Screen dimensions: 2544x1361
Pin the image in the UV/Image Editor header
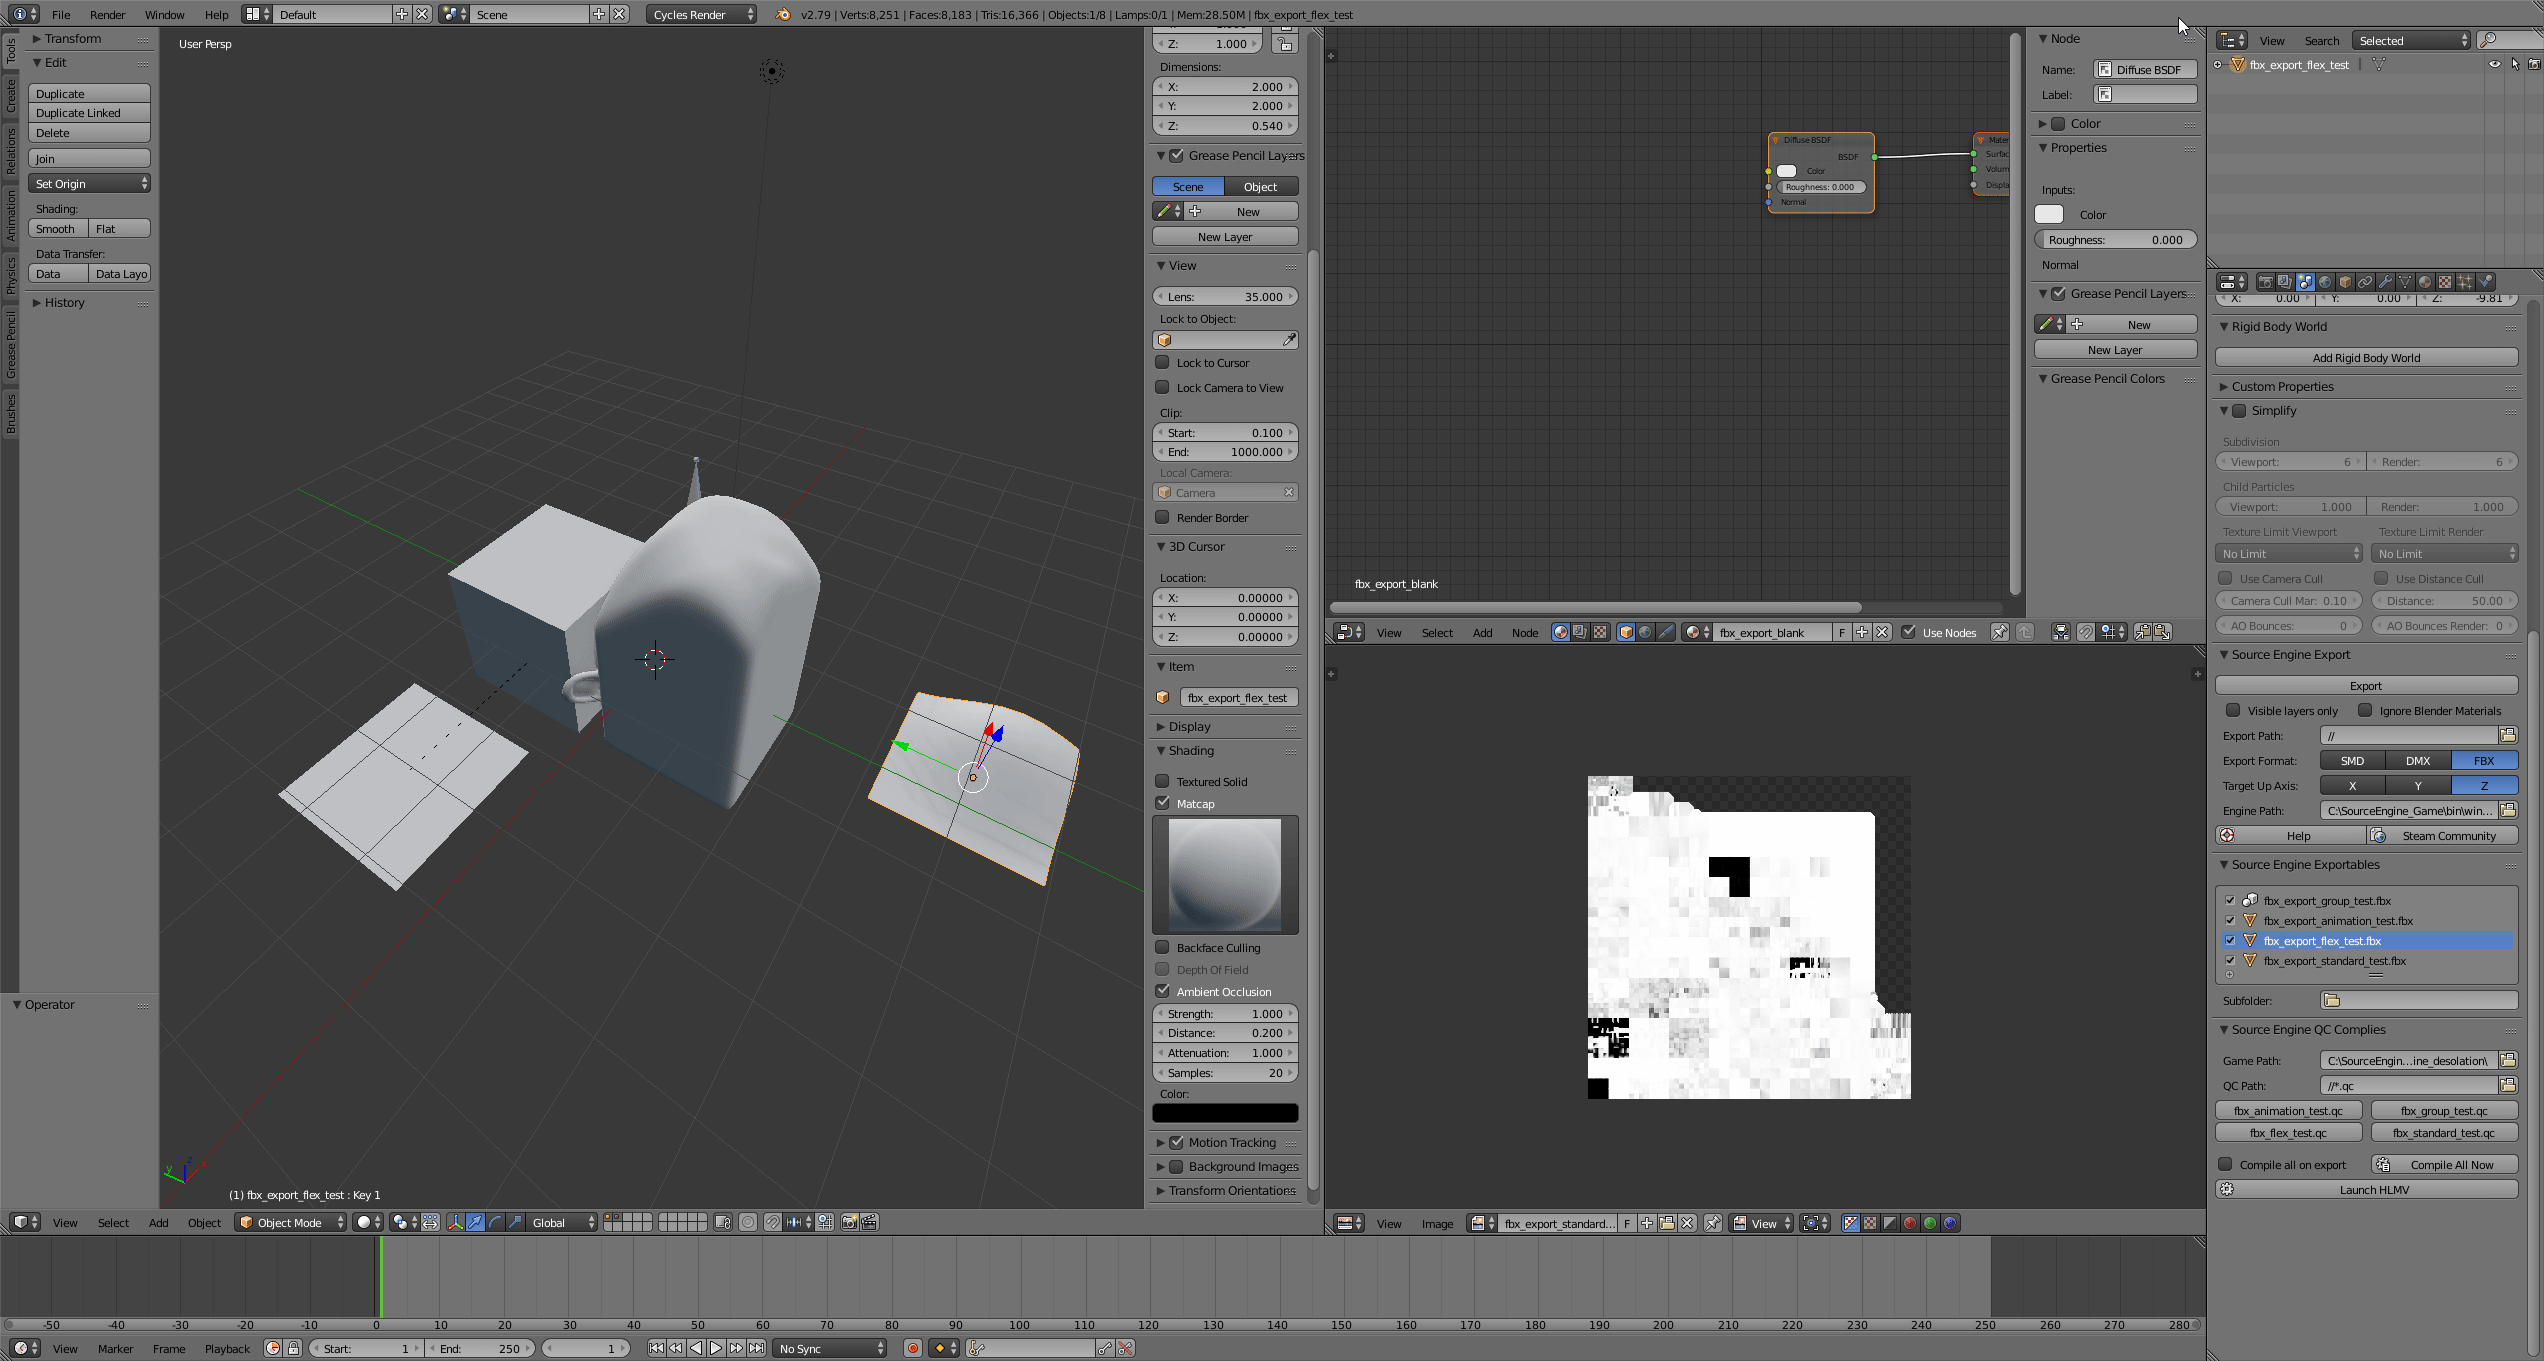point(1712,1223)
